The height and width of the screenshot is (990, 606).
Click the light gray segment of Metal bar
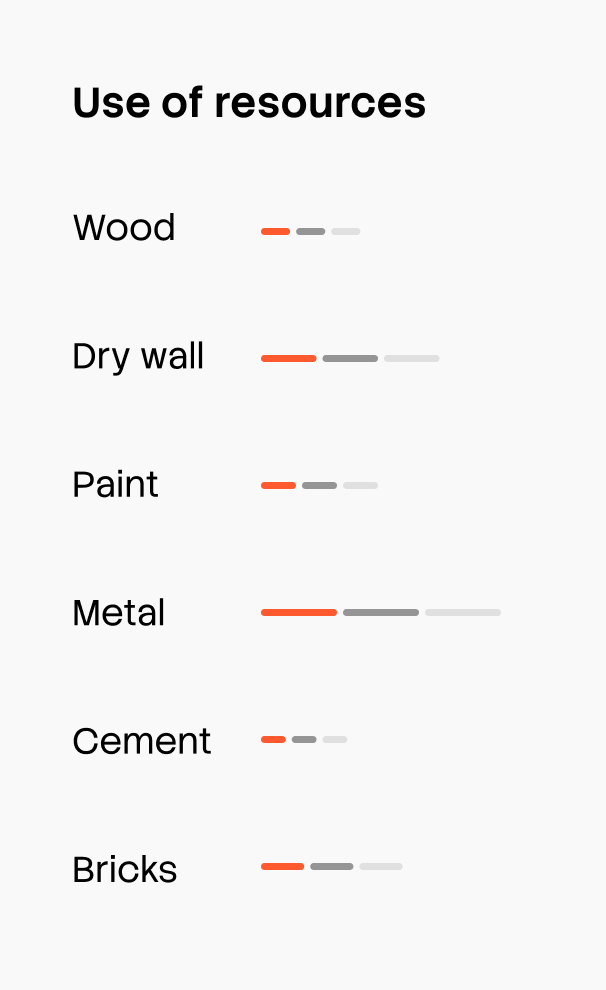[462, 612]
